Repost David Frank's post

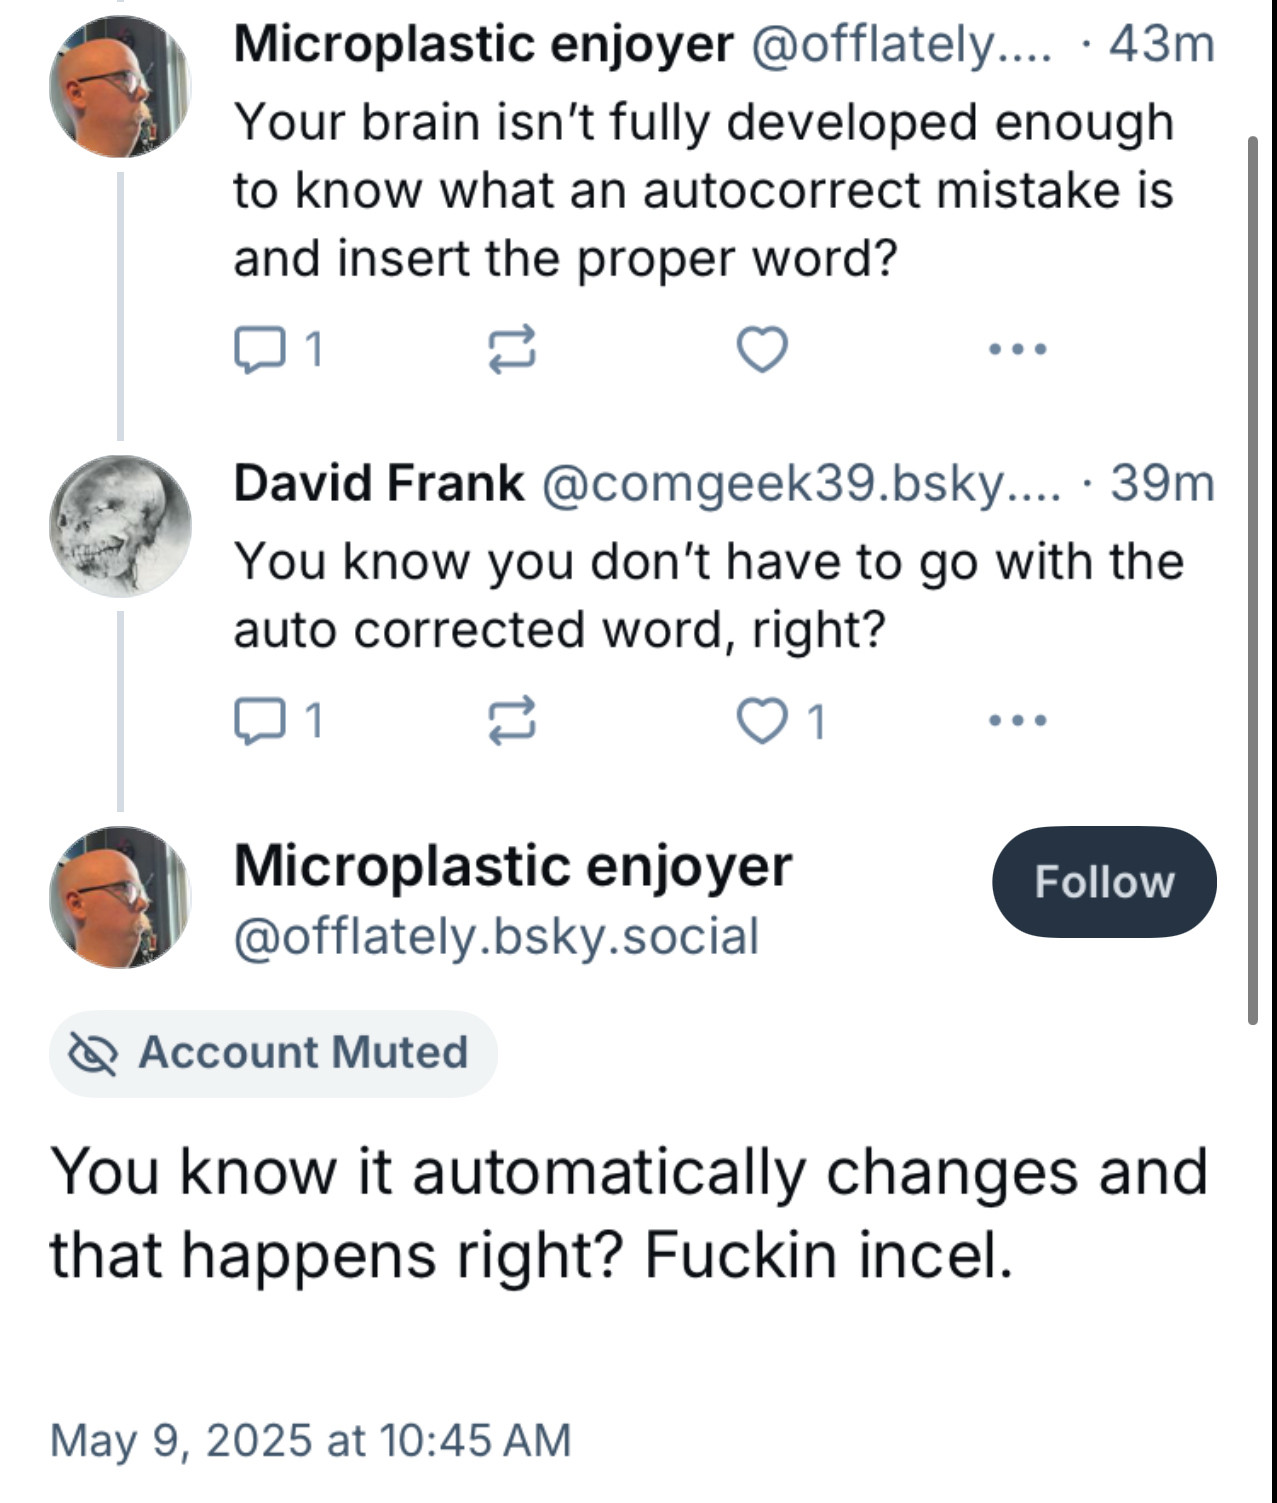pos(512,720)
